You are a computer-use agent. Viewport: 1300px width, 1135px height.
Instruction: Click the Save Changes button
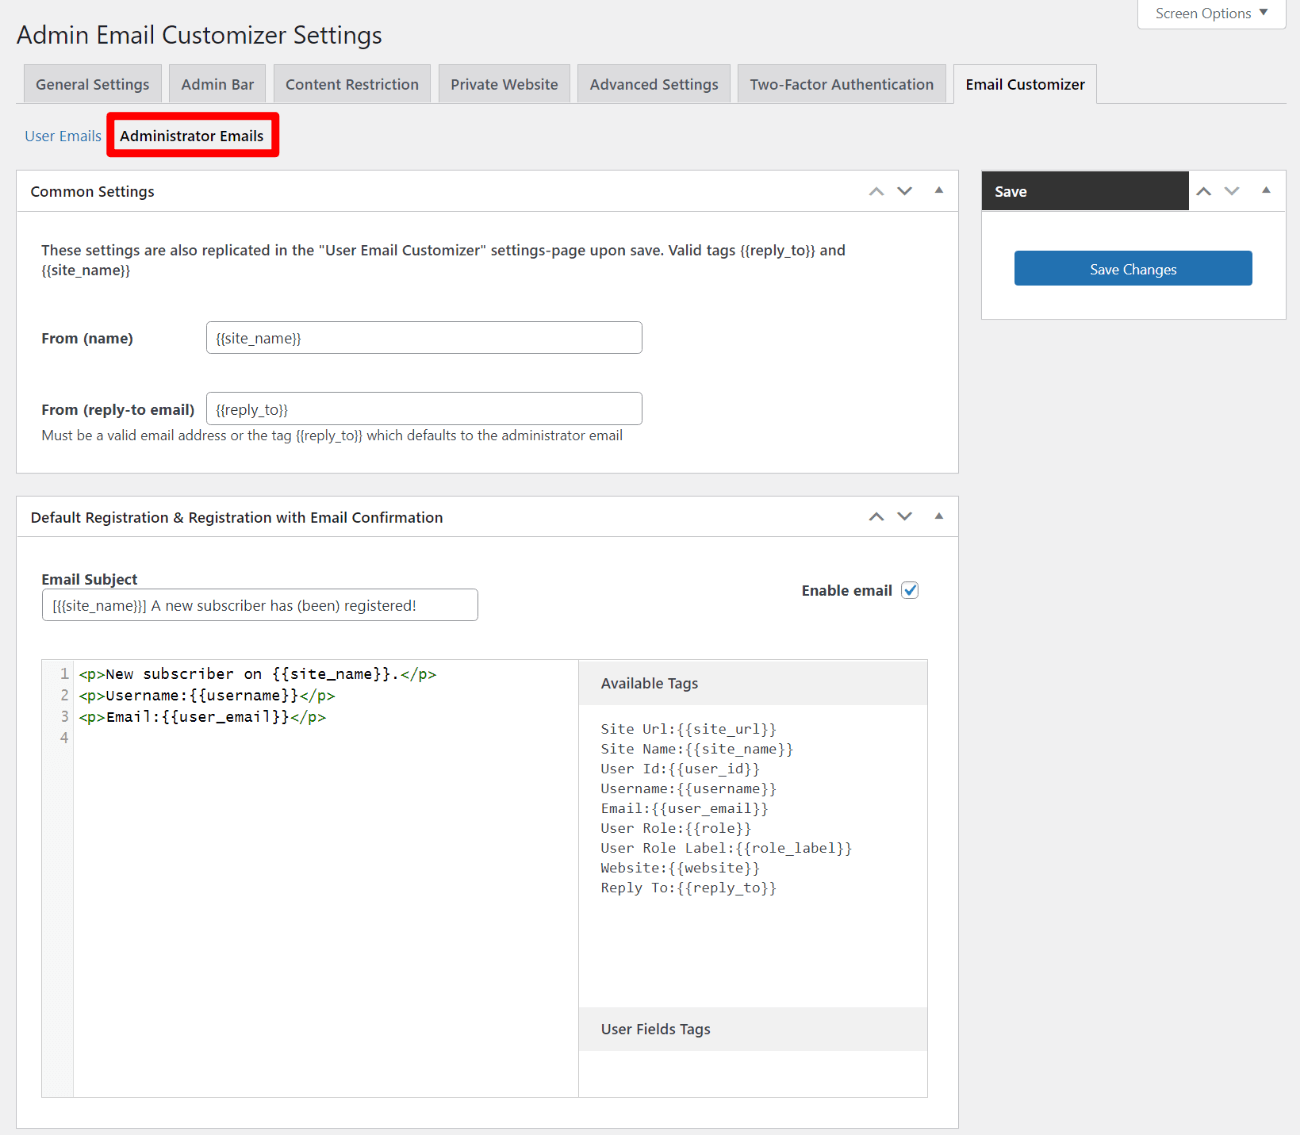click(1133, 269)
